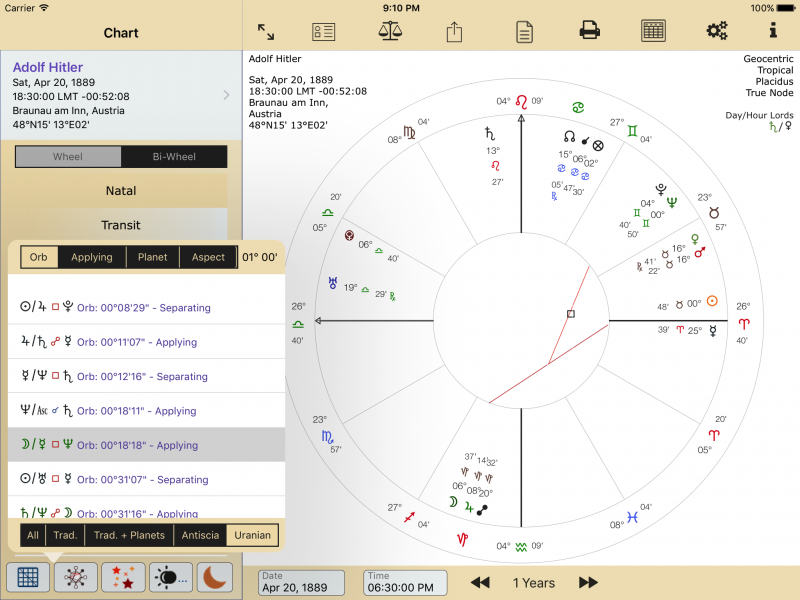
Task: Select the settings gears icon
Action: tap(717, 31)
